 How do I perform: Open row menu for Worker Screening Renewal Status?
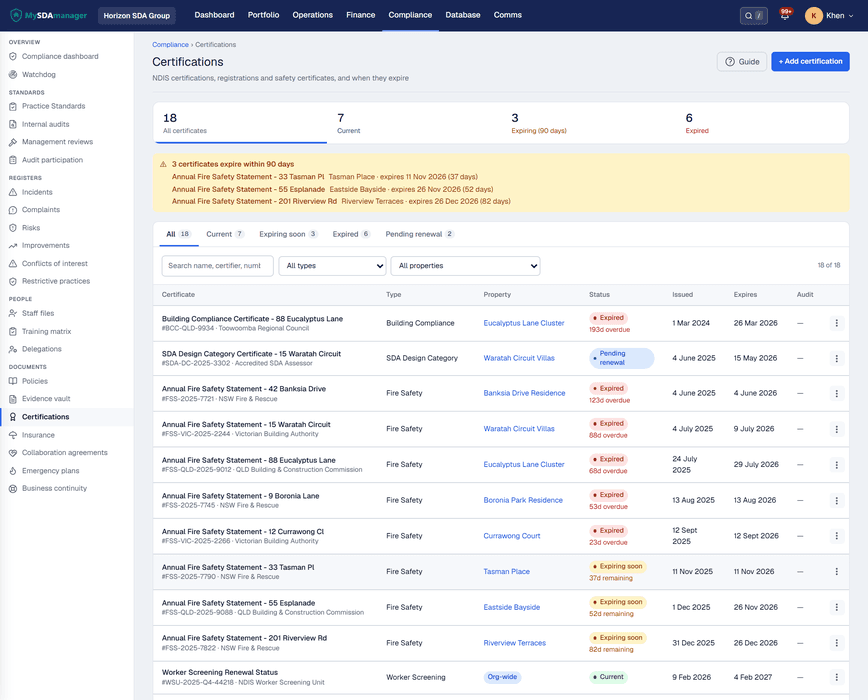[836, 677]
